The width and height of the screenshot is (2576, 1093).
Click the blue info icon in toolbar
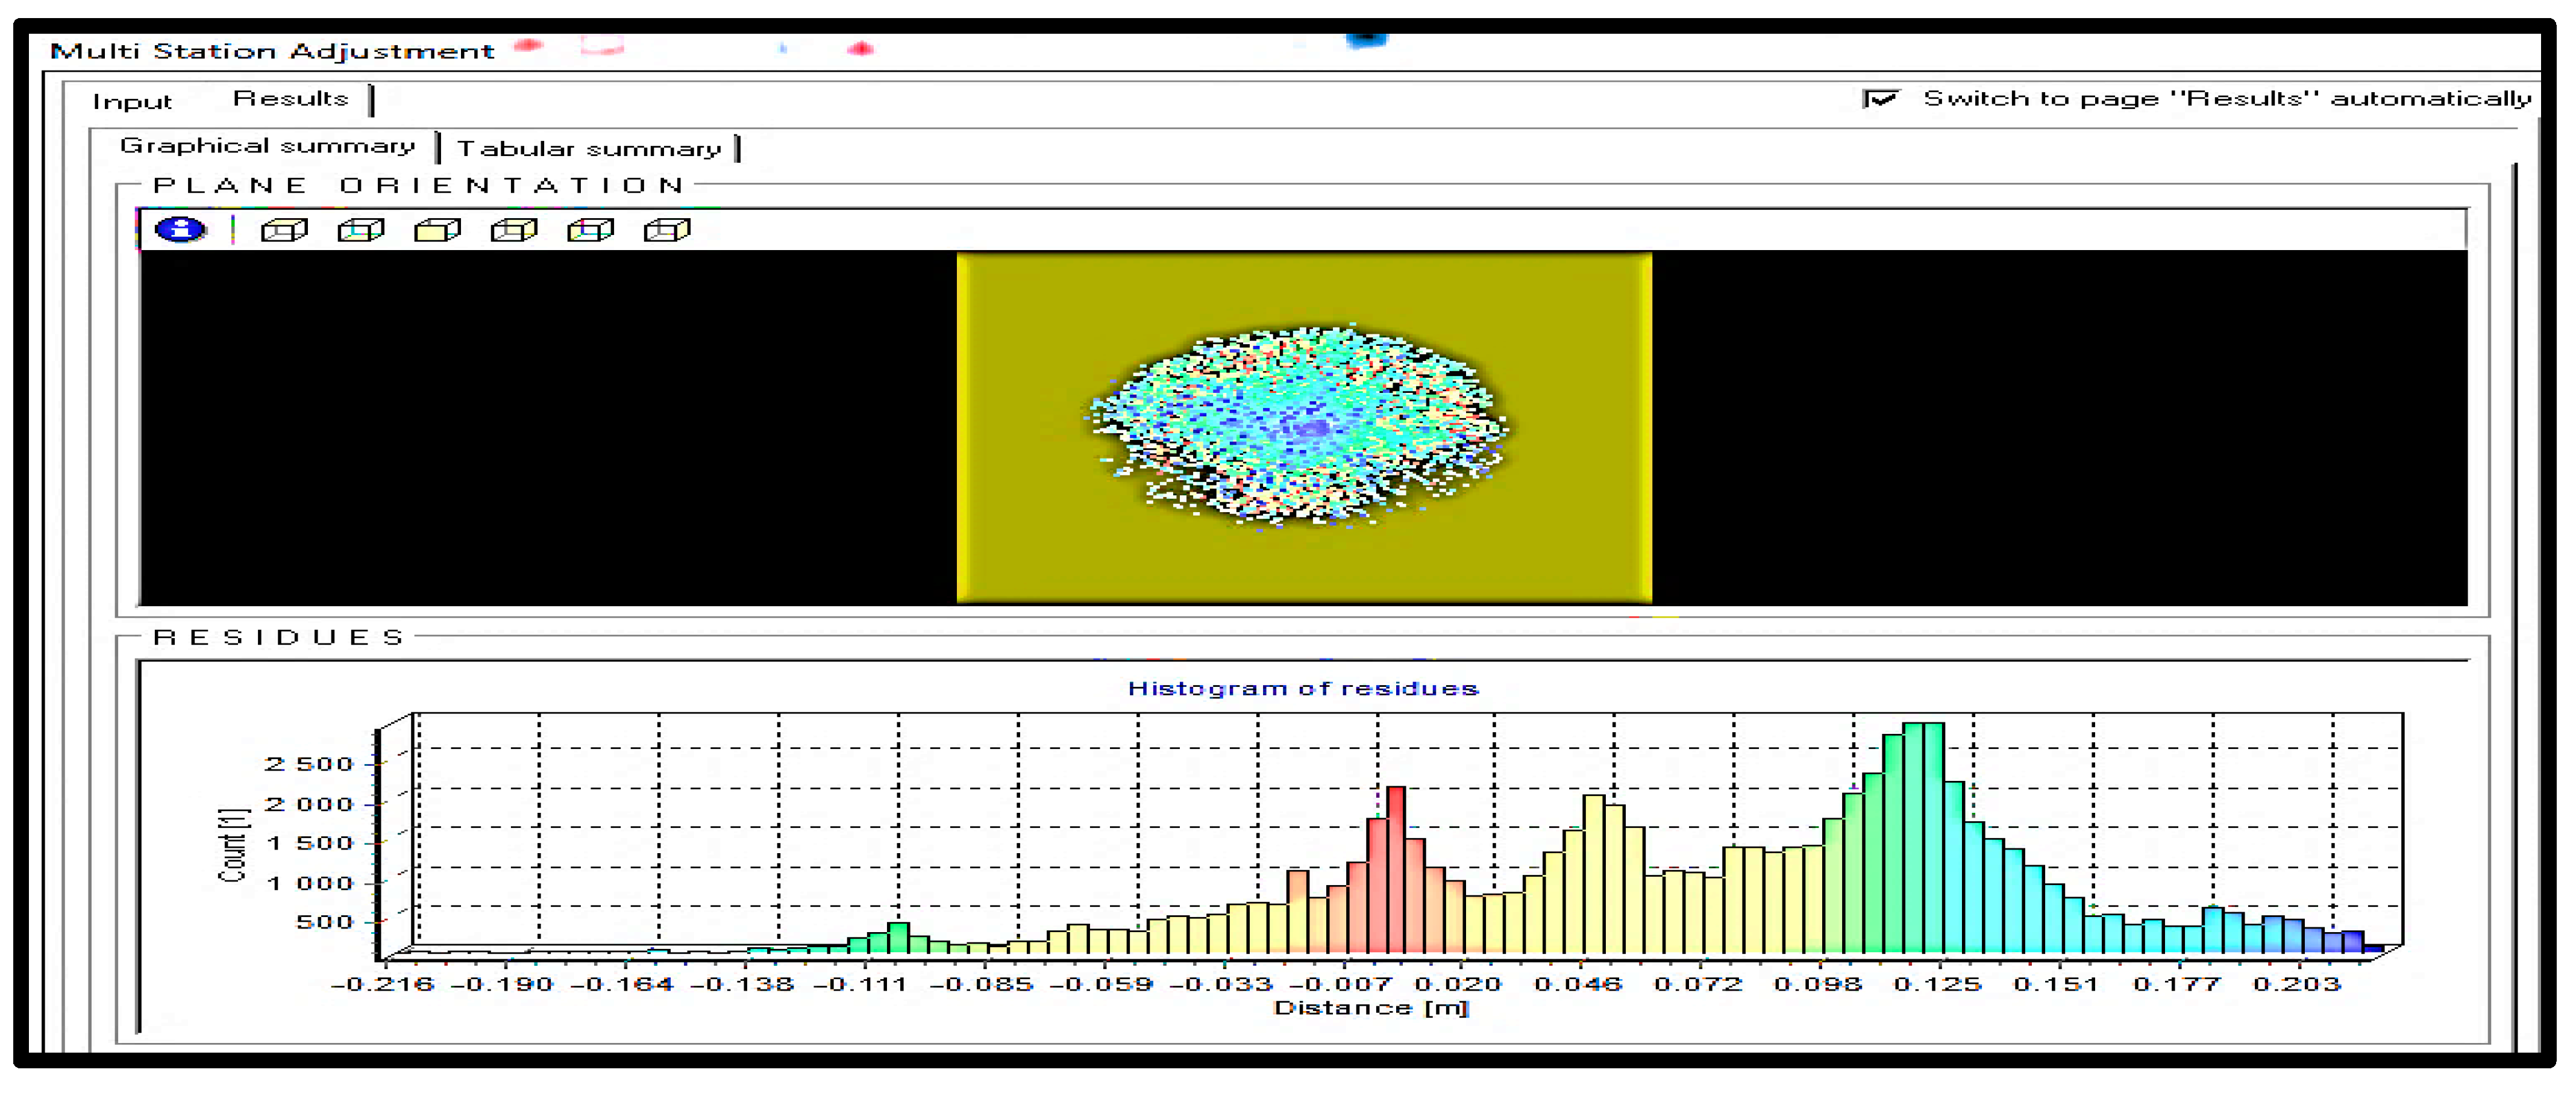(180, 230)
